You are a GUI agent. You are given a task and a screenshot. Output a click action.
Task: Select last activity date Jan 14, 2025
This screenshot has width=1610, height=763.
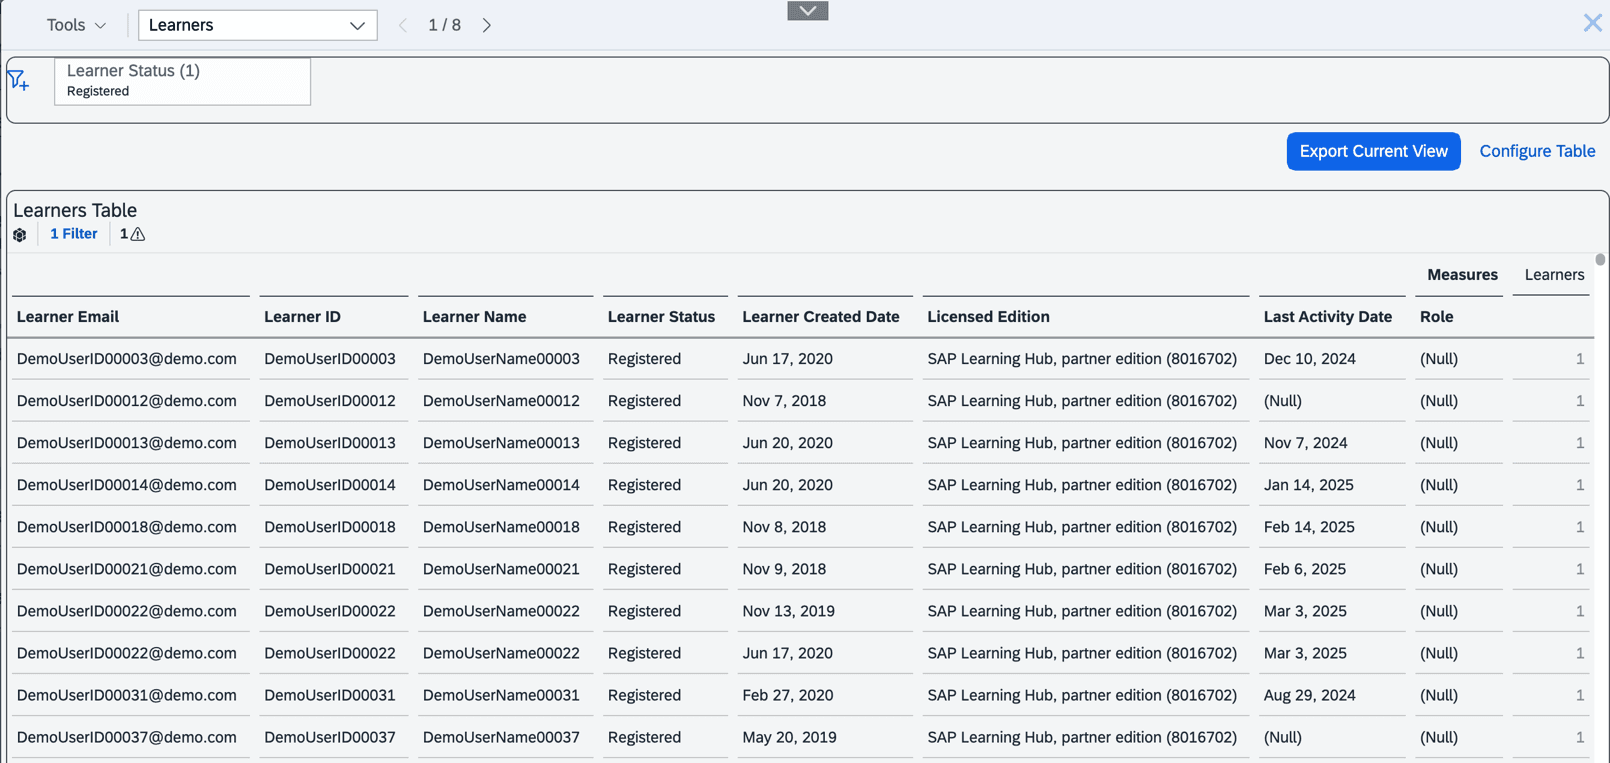pyautogui.click(x=1308, y=485)
